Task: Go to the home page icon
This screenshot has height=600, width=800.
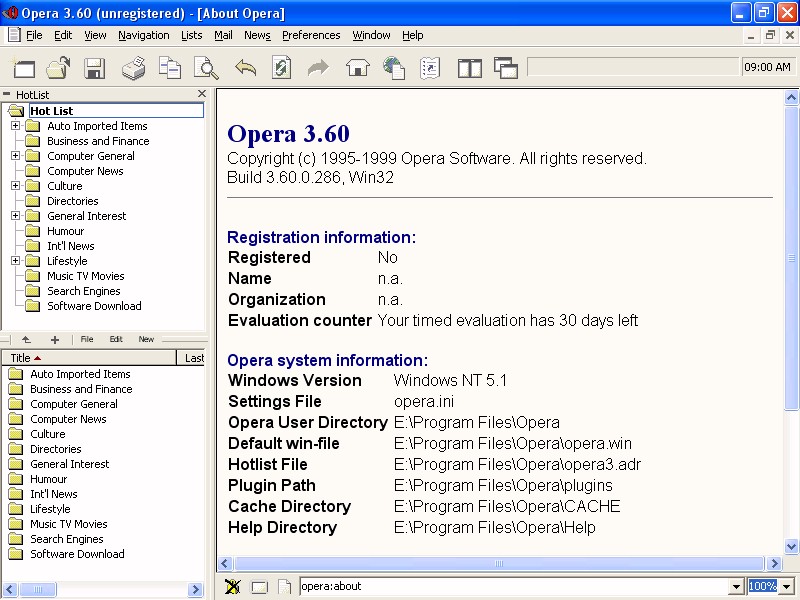Action: (x=358, y=67)
